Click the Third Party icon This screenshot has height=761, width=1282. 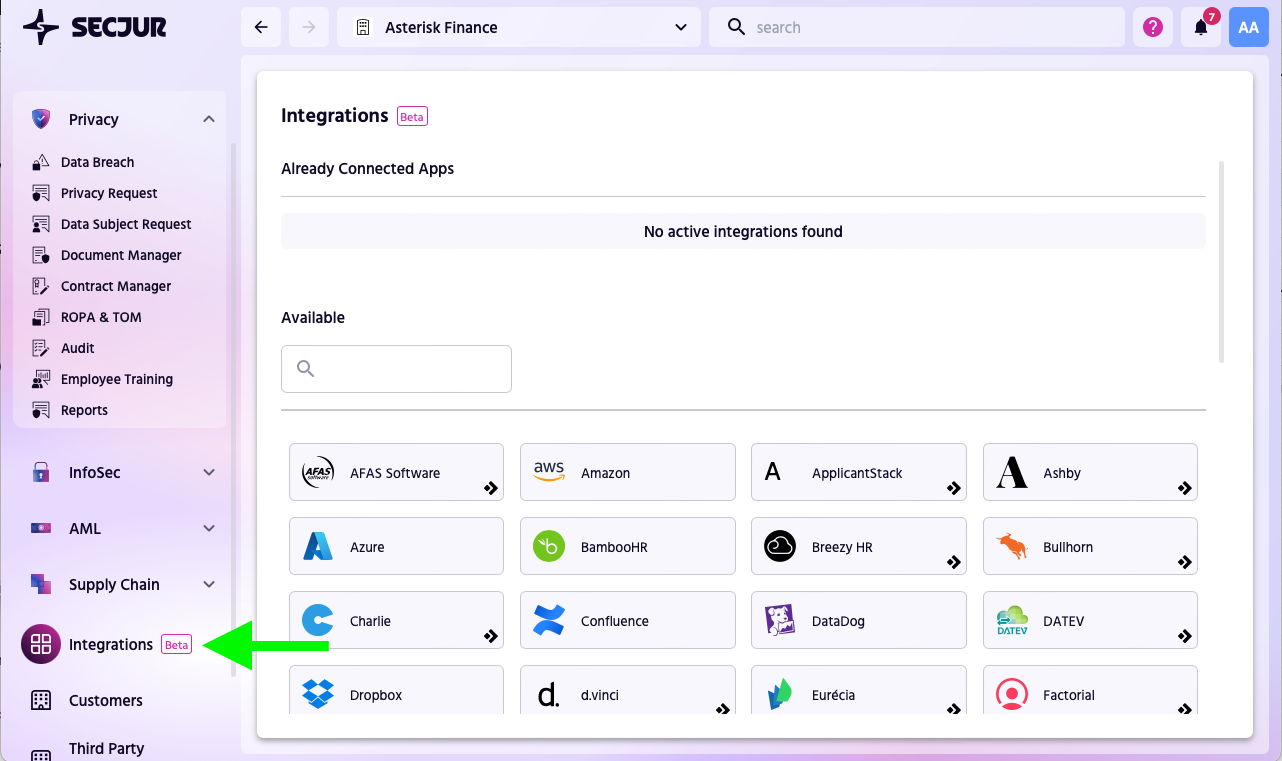pyautogui.click(x=41, y=756)
